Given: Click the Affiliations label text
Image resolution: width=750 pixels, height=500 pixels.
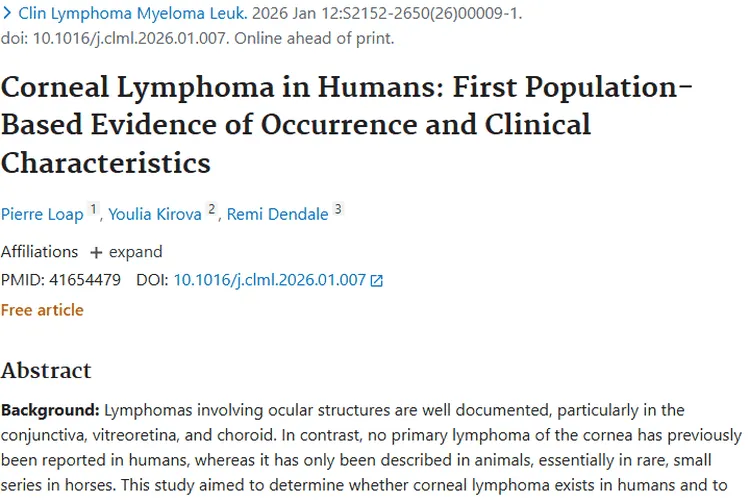Looking at the screenshot, I should 39,251.
